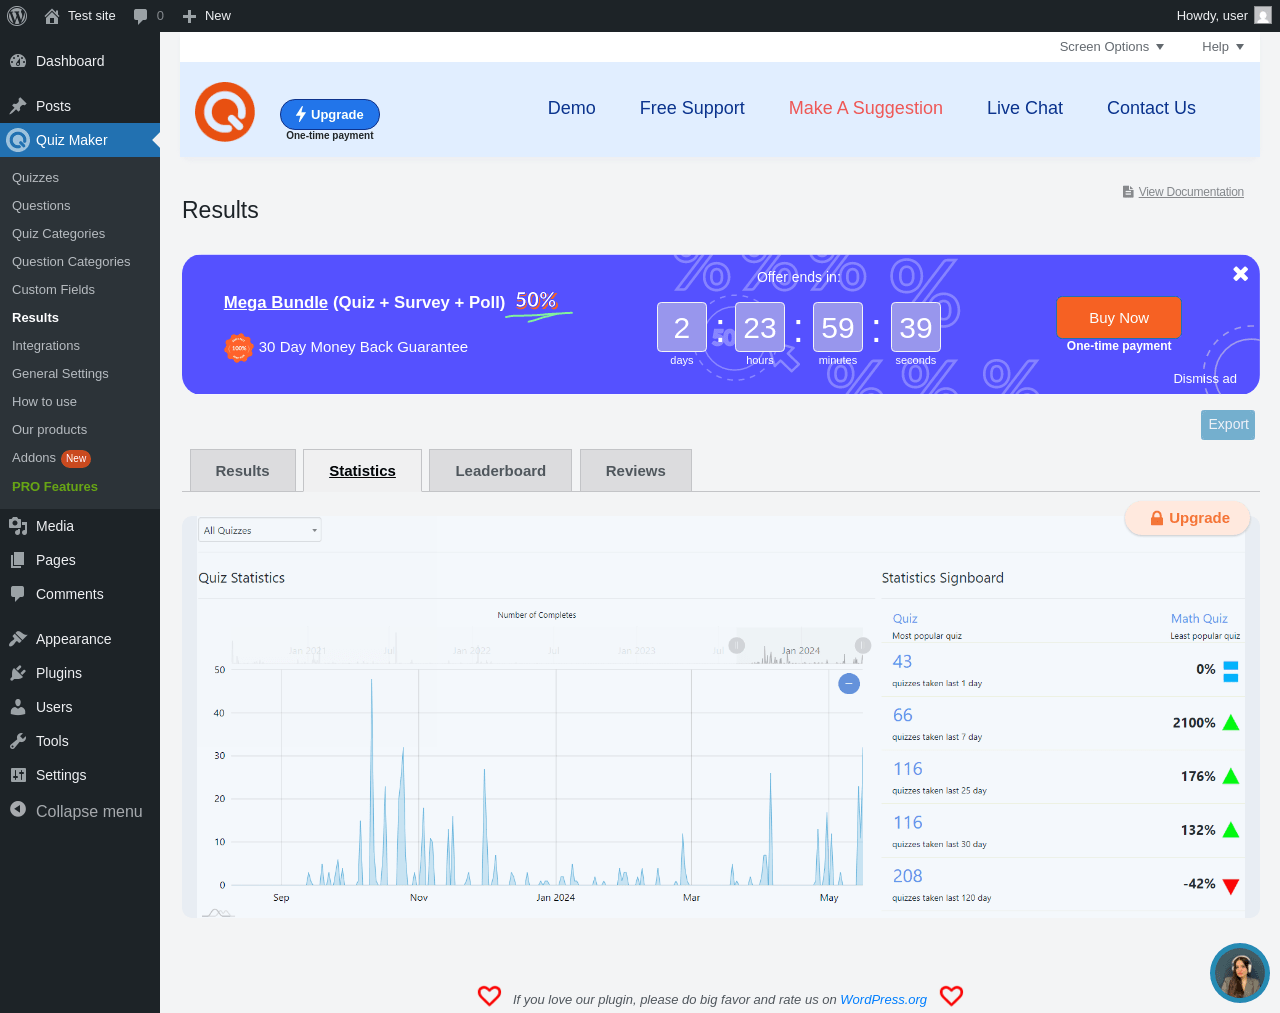The width and height of the screenshot is (1280, 1013).
Task: Click the right heart icon in footer
Action: pos(952,996)
